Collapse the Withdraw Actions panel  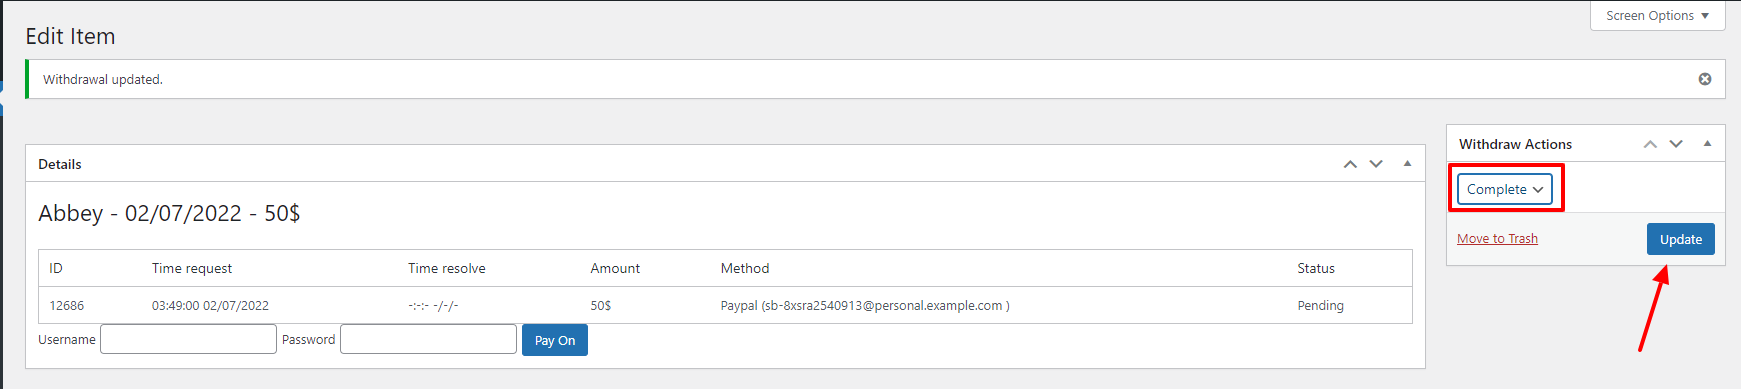[x=1707, y=144]
